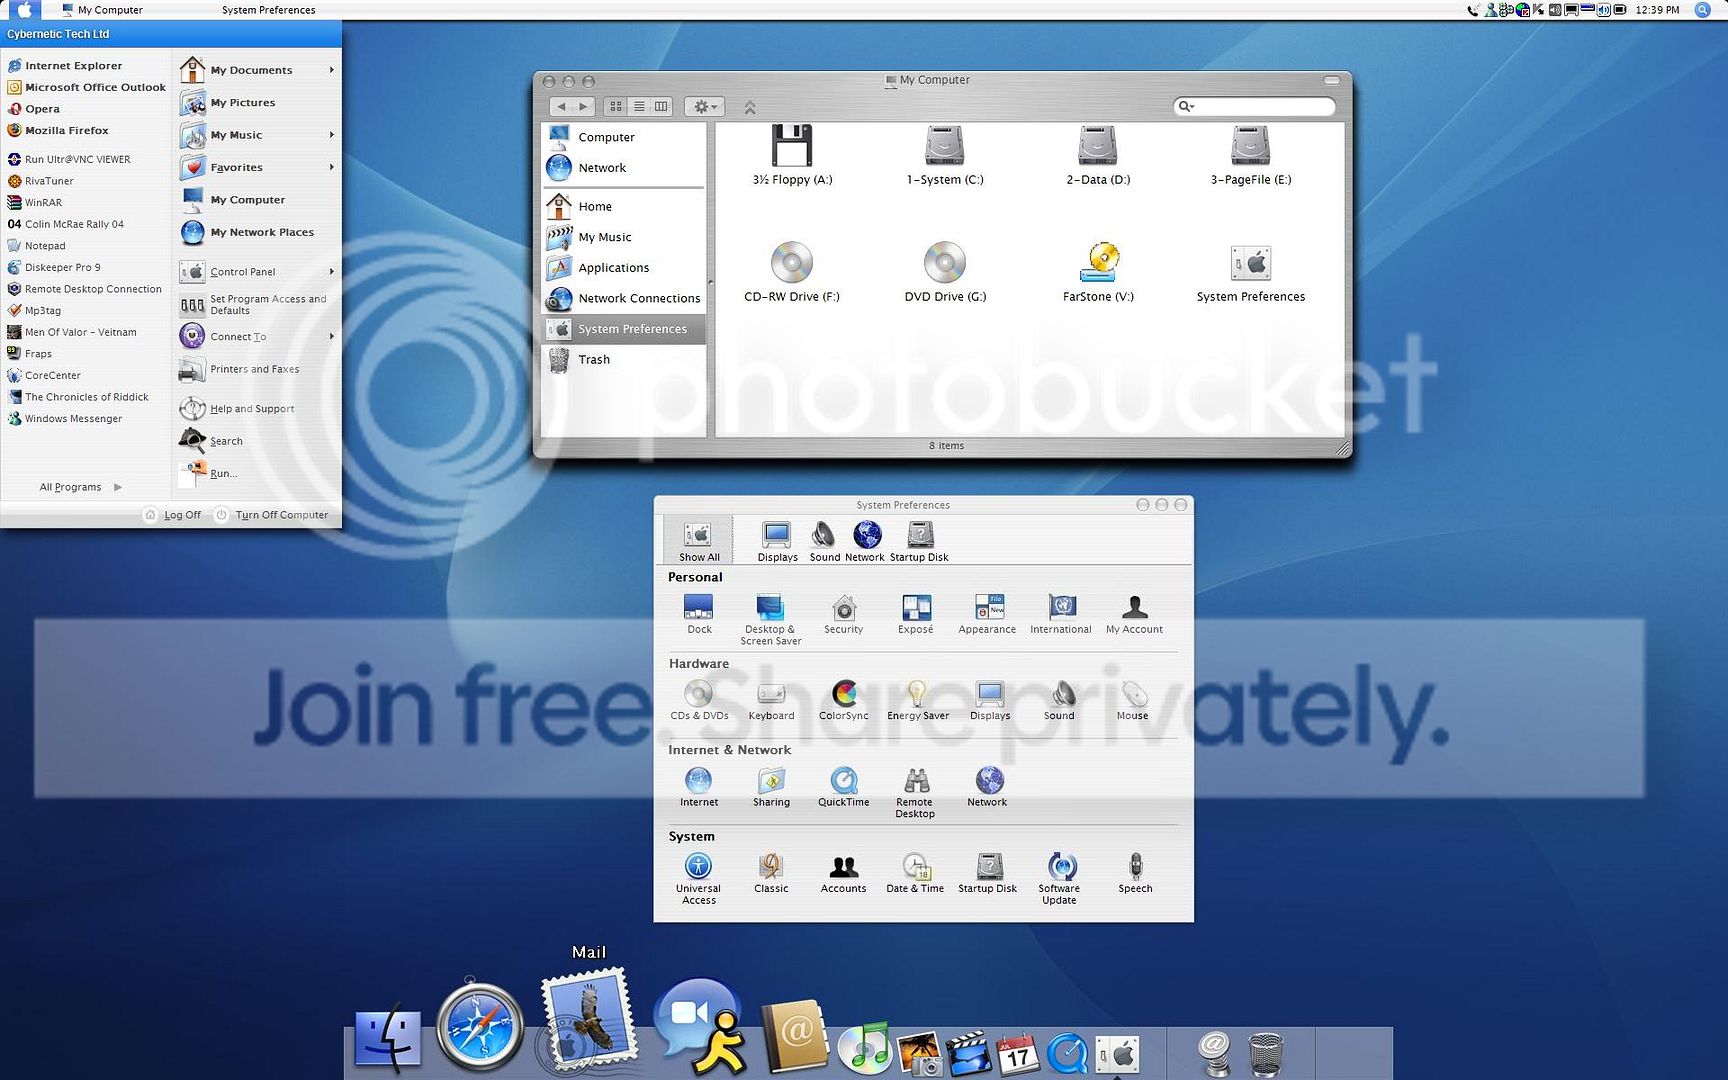Image resolution: width=1728 pixels, height=1080 pixels.
Task: Switch My Computer to list view
Action: tap(639, 106)
